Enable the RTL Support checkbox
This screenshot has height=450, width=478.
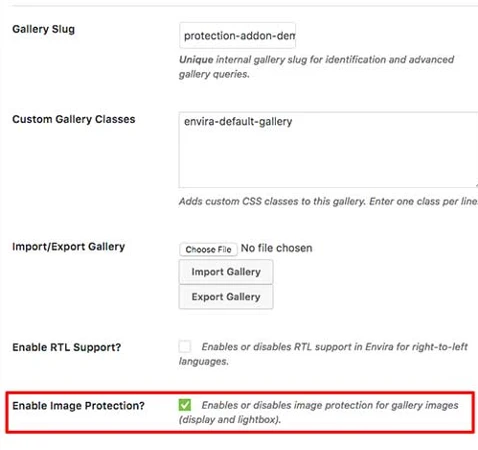tap(185, 346)
